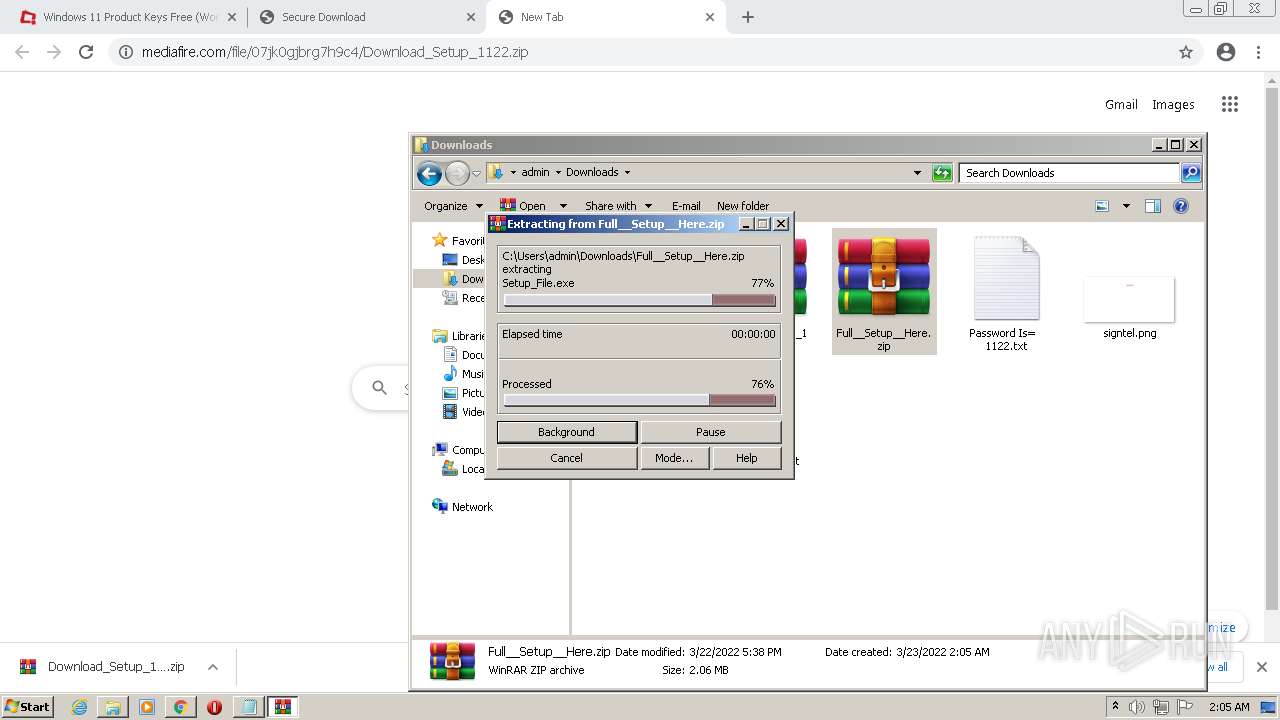This screenshot has width=1280, height=720.
Task: Click the Gmail link
Action: [1121, 104]
